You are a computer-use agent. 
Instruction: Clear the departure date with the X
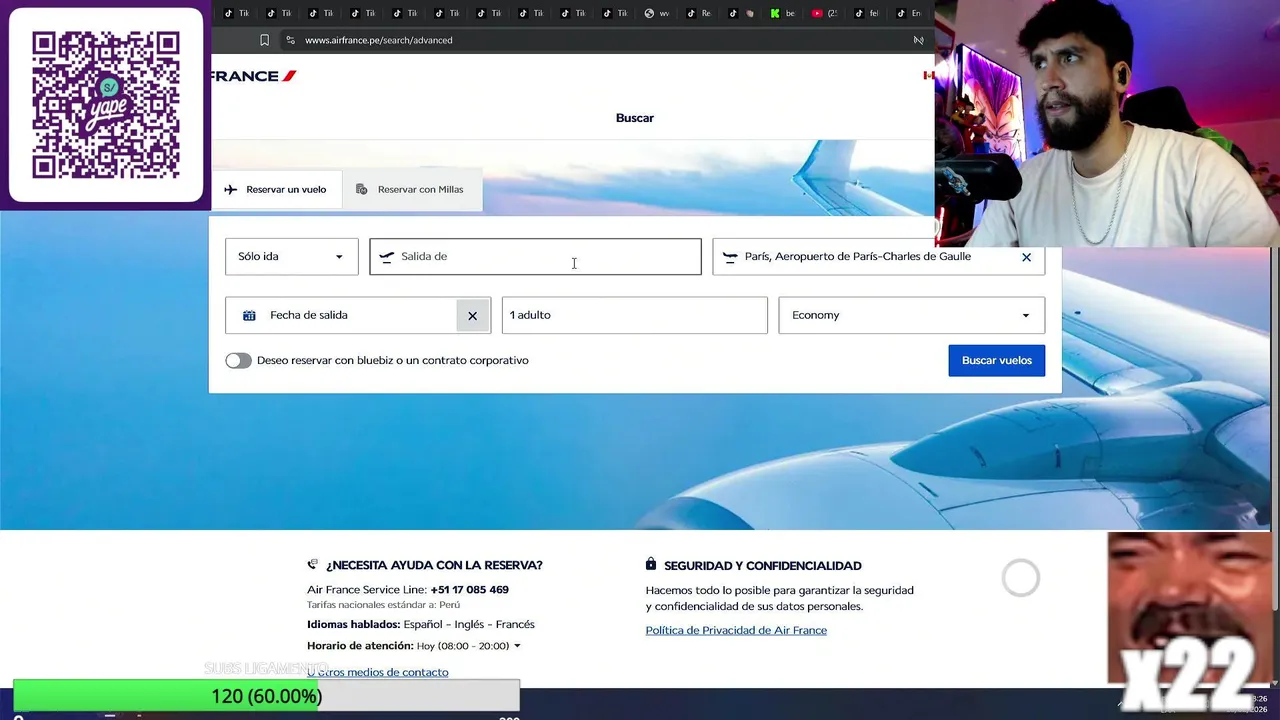472,315
